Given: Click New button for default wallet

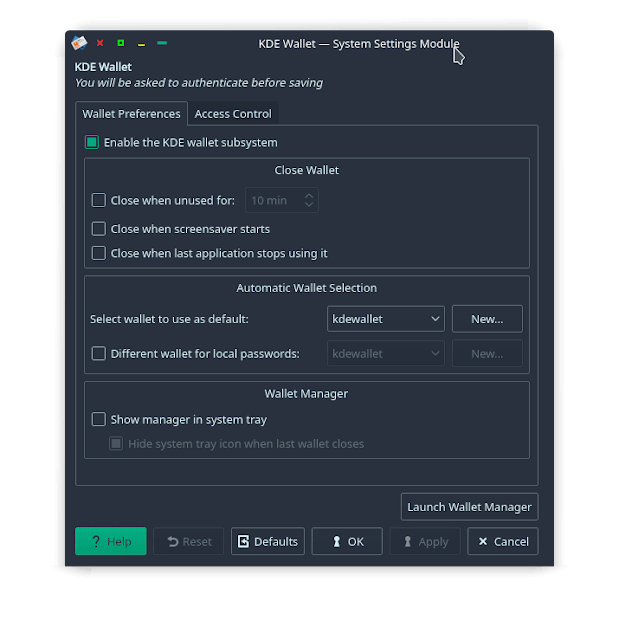Looking at the screenshot, I should point(487,319).
